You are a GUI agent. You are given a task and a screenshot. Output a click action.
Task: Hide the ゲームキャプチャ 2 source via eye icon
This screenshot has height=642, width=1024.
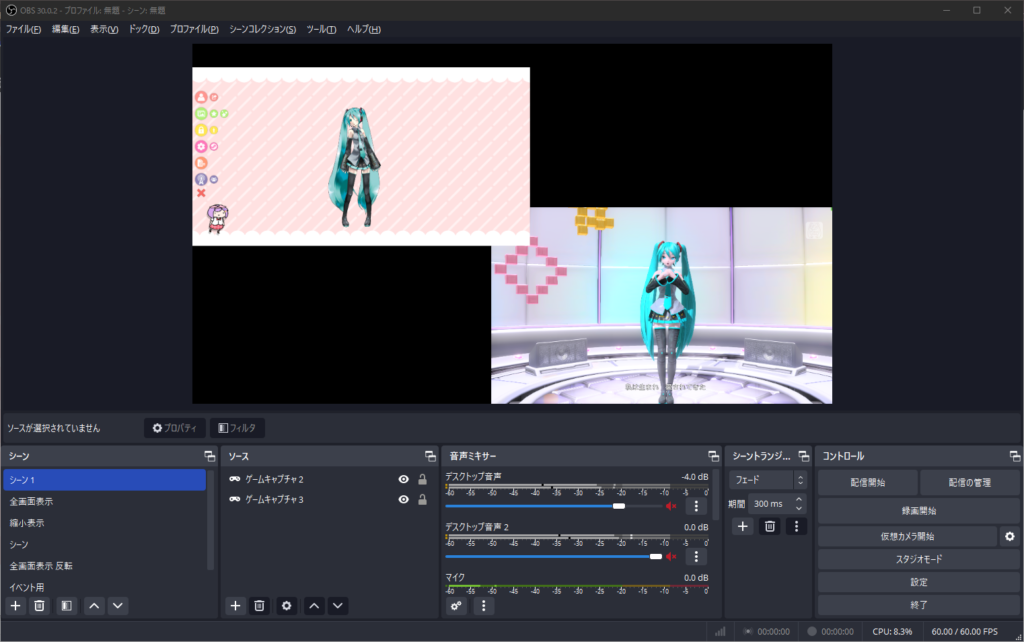click(x=403, y=479)
